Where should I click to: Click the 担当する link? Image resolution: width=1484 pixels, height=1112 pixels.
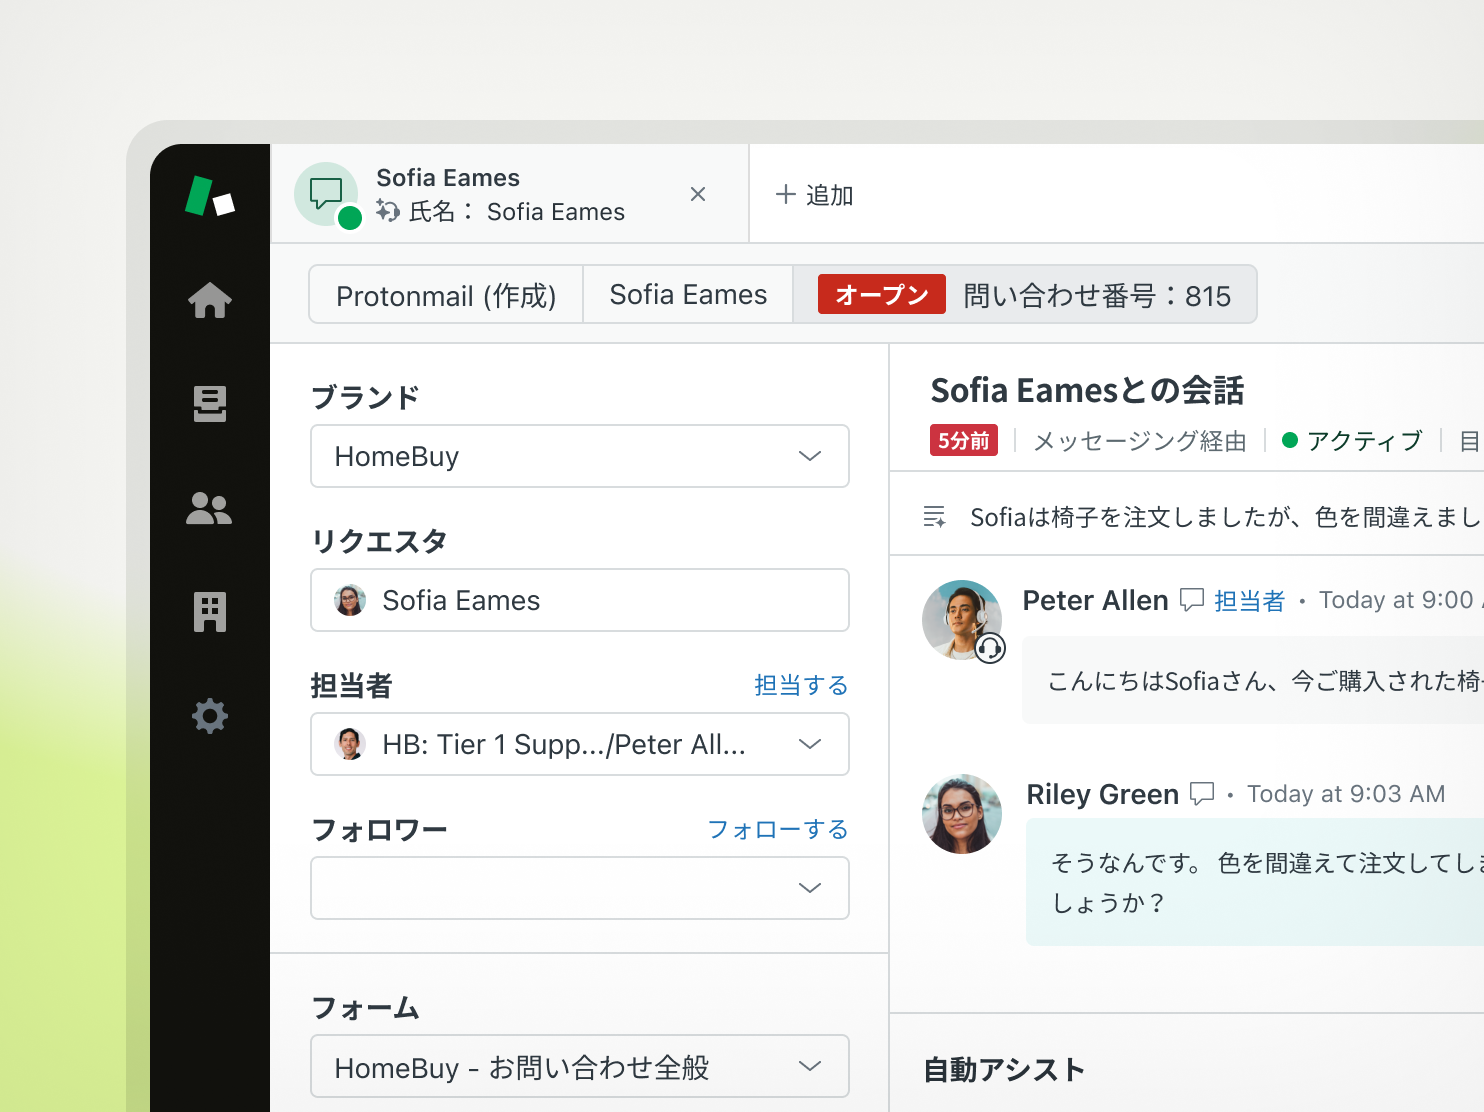801,685
